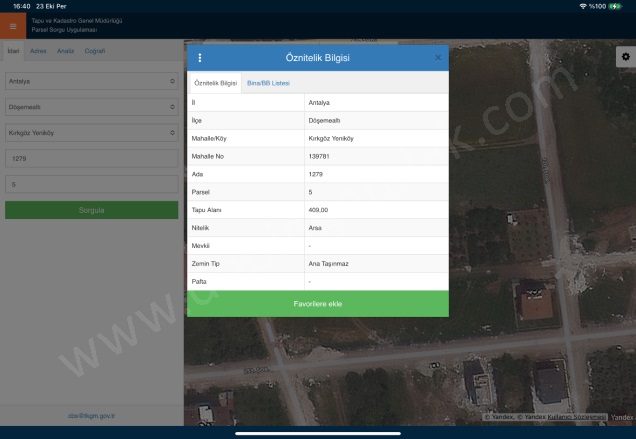Image resolution: width=636 pixels, height=439 pixels.
Task: Click the Ada input field with 1279
Action: [91, 158]
